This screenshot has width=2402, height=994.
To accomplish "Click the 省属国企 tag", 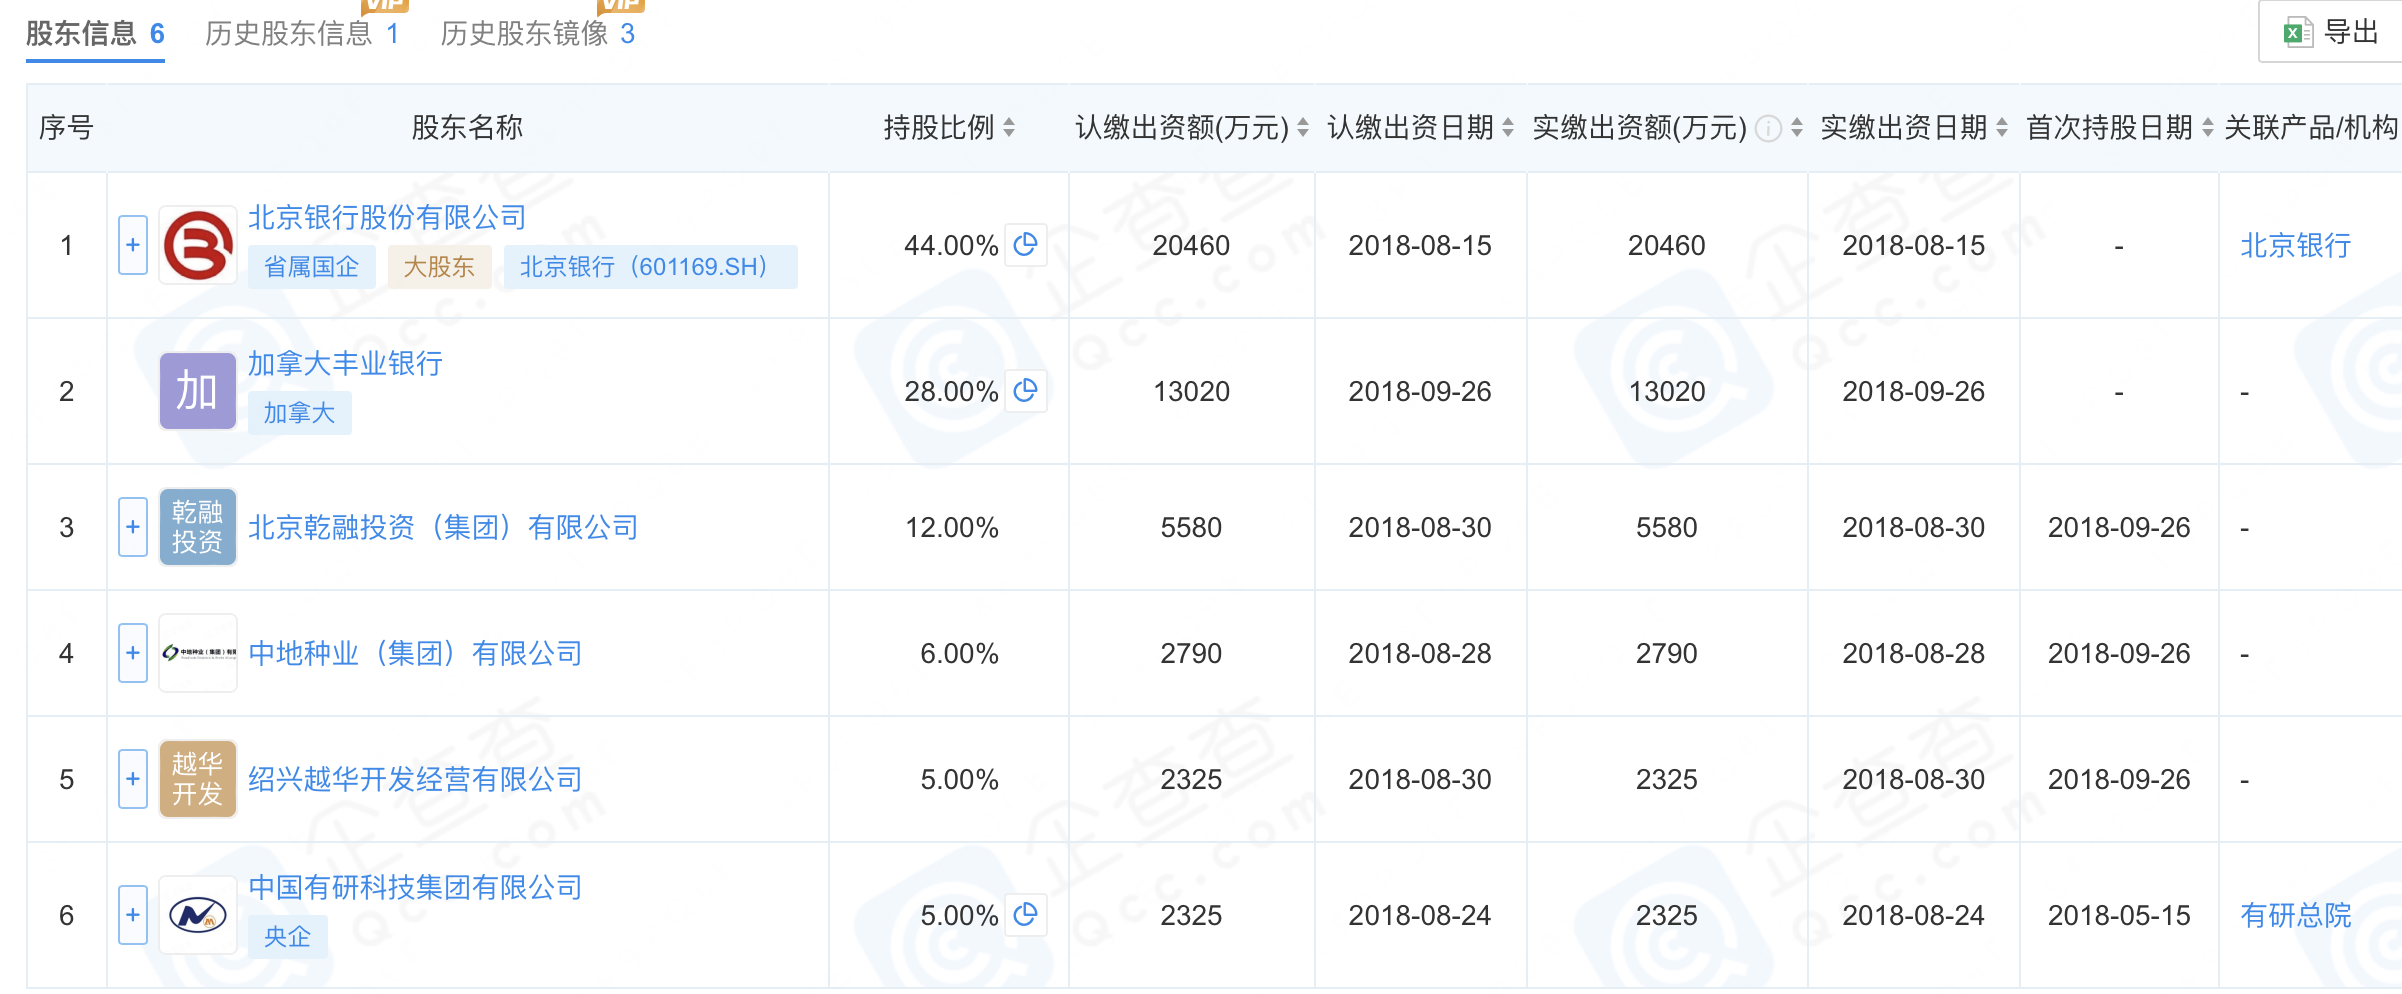I will point(311,267).
